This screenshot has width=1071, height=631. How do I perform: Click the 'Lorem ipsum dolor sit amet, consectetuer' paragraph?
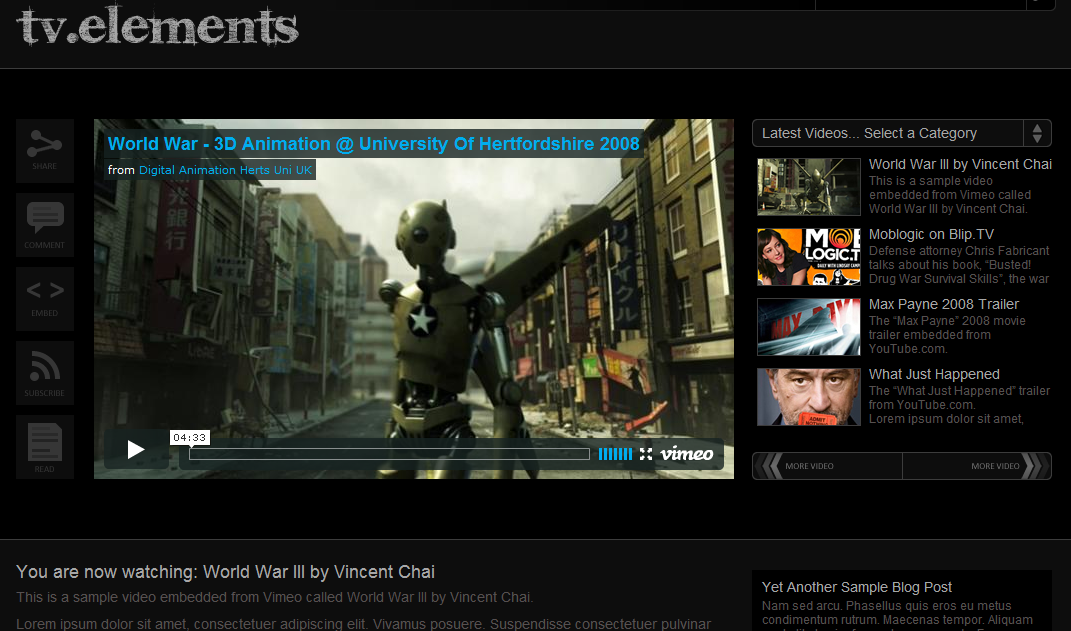click(363, 624)
